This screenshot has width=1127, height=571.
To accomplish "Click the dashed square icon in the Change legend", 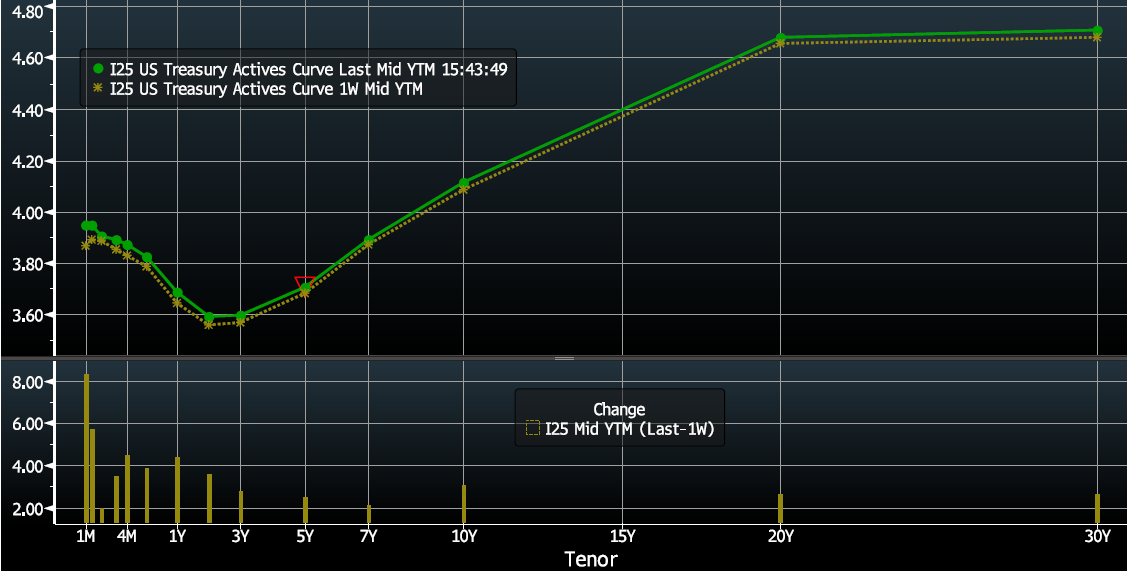I will click(x=533, y=429).
